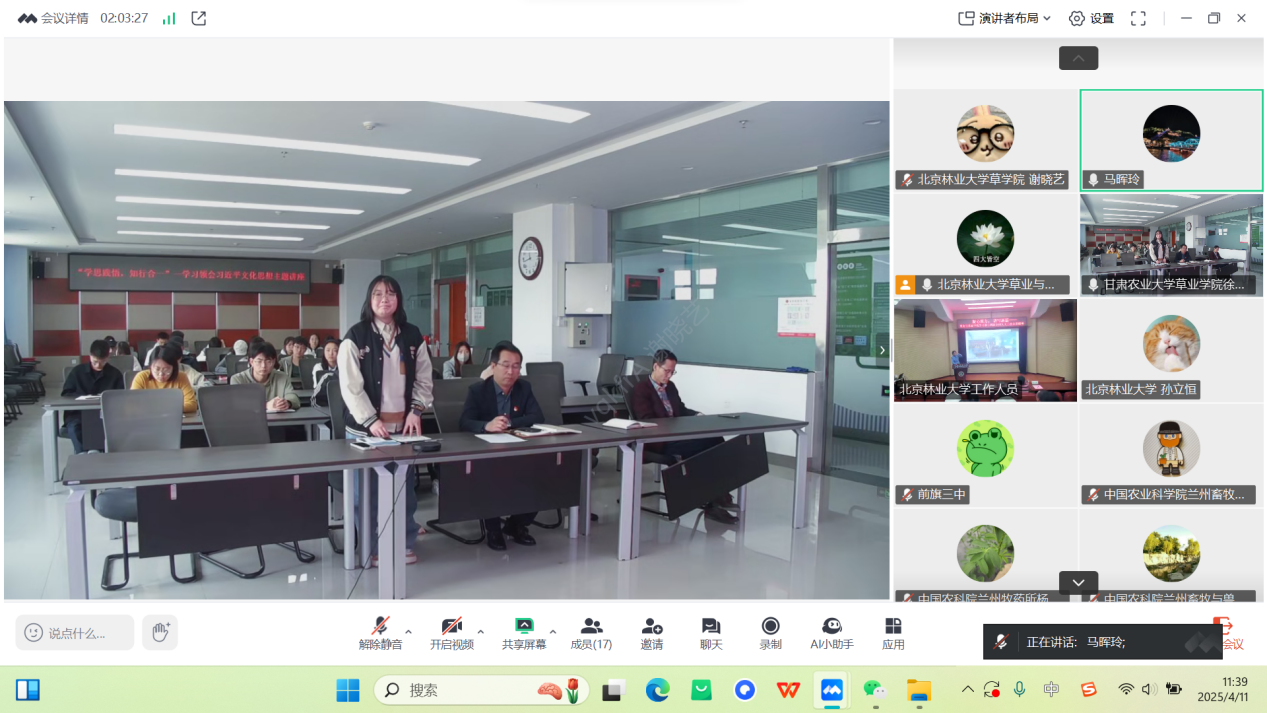Show next participants with the down chevron
The image size is (1267, 713).
coord(1078,582)
